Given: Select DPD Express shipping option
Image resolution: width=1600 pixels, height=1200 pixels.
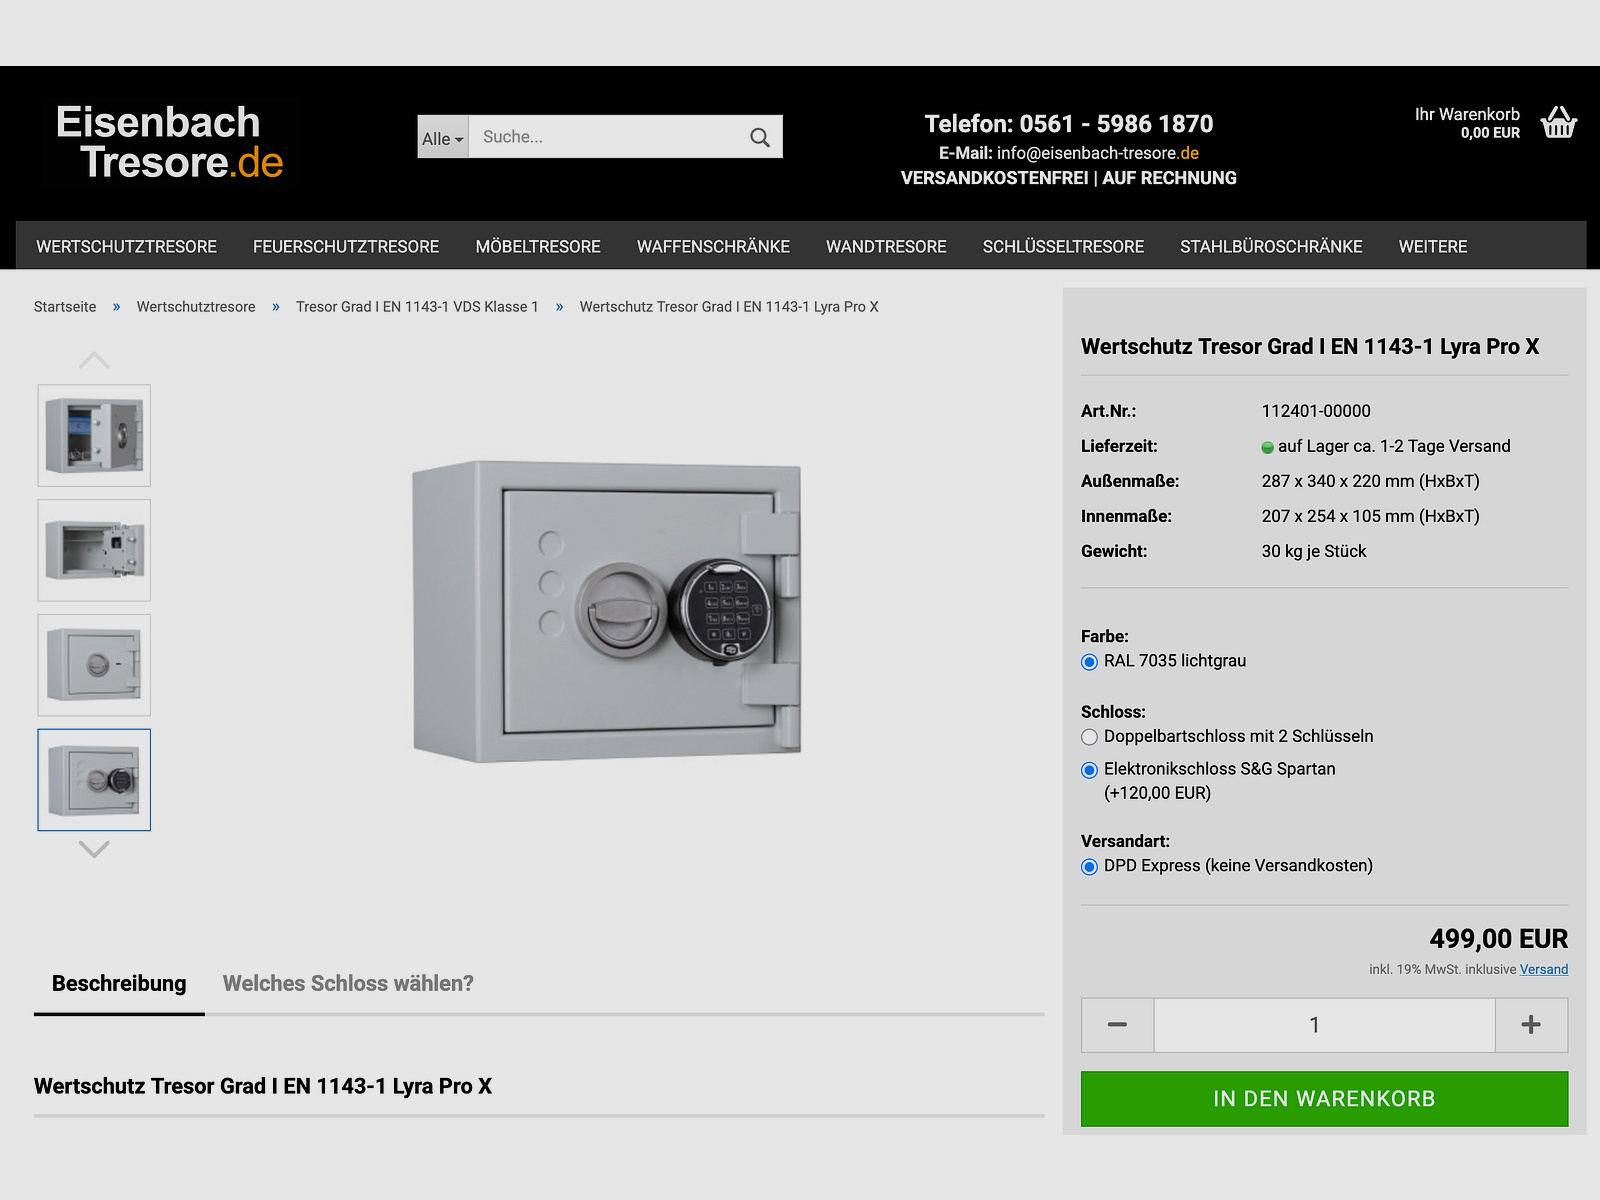Looking at the screenshot, I should pyautogui.click(x=1090, y=867).
